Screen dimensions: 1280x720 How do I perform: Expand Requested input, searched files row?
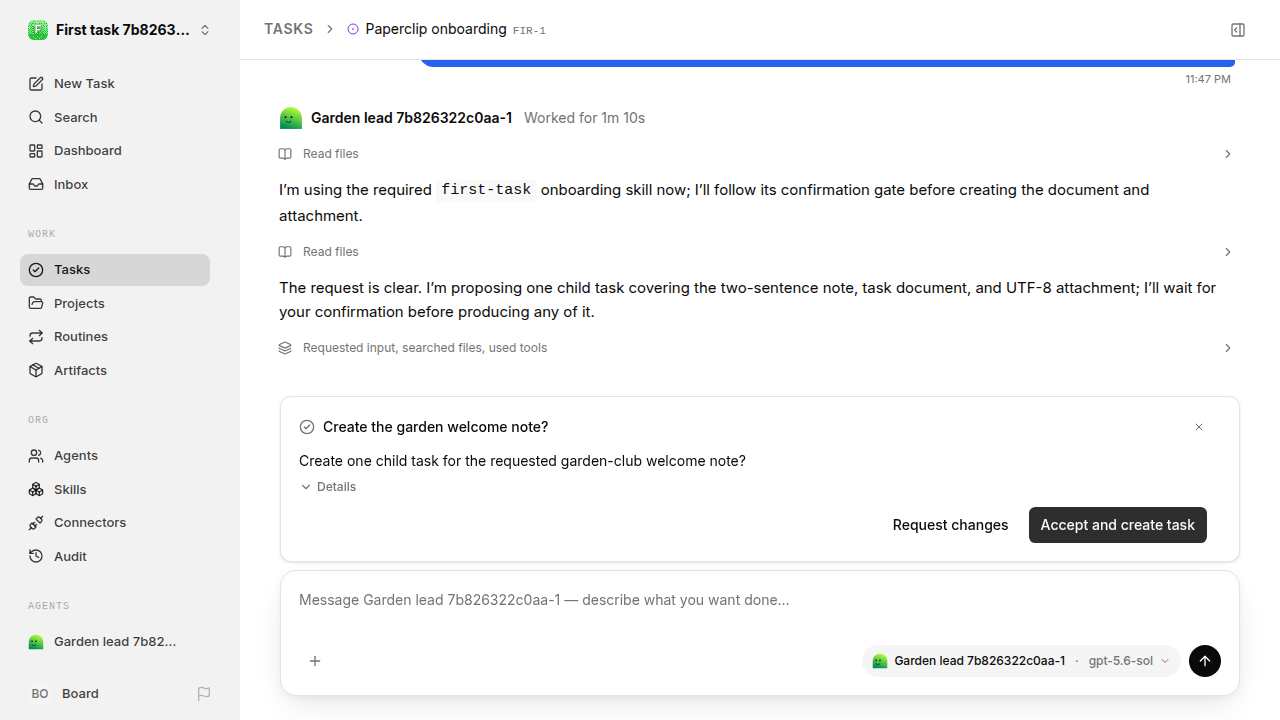tap(756, 348)
